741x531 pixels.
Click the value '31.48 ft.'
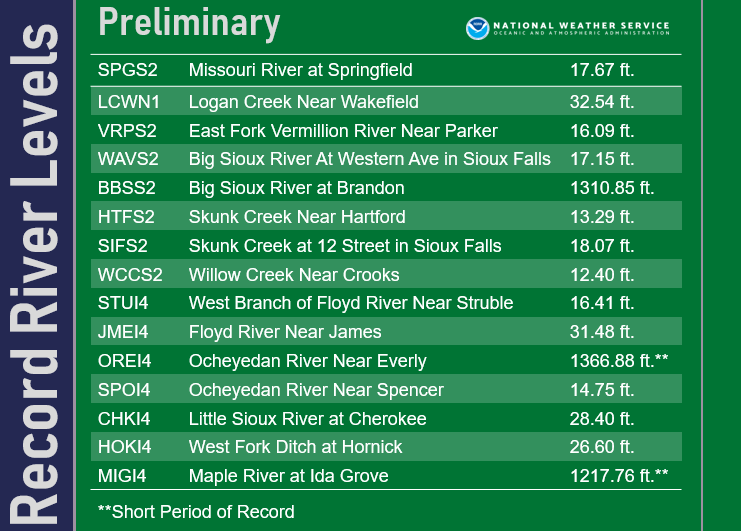click(602, 332)
